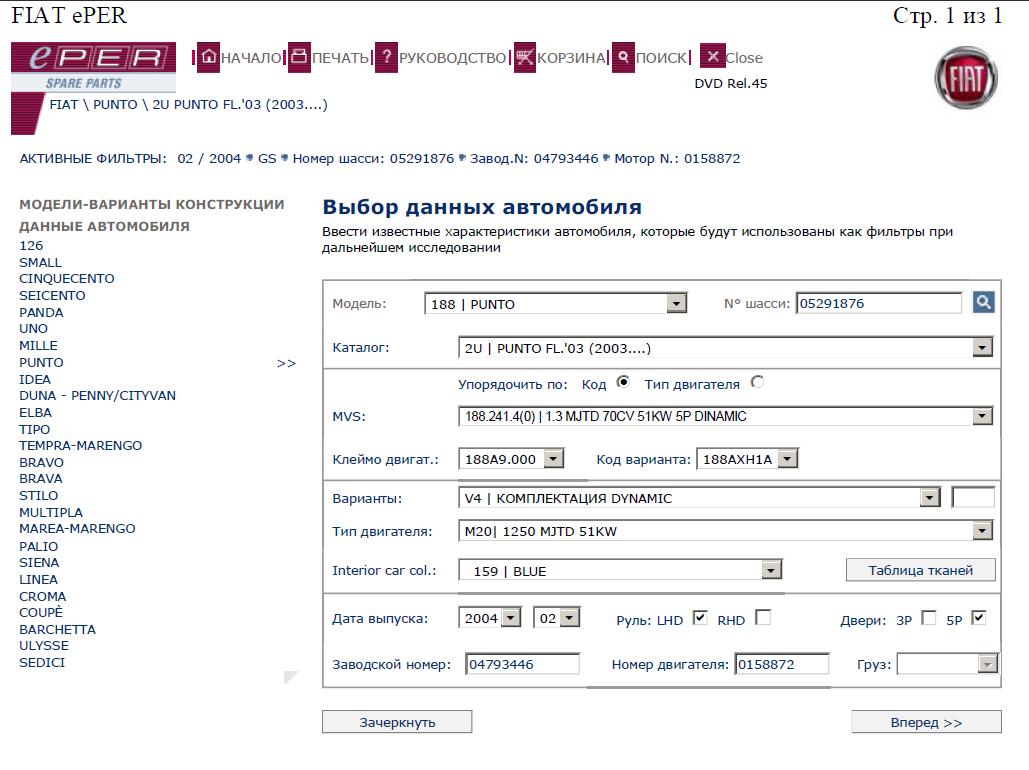Toggle the RHD steering checkbox
The image size is (1029, 770).
pyautogui.click(x=763, y=618)
